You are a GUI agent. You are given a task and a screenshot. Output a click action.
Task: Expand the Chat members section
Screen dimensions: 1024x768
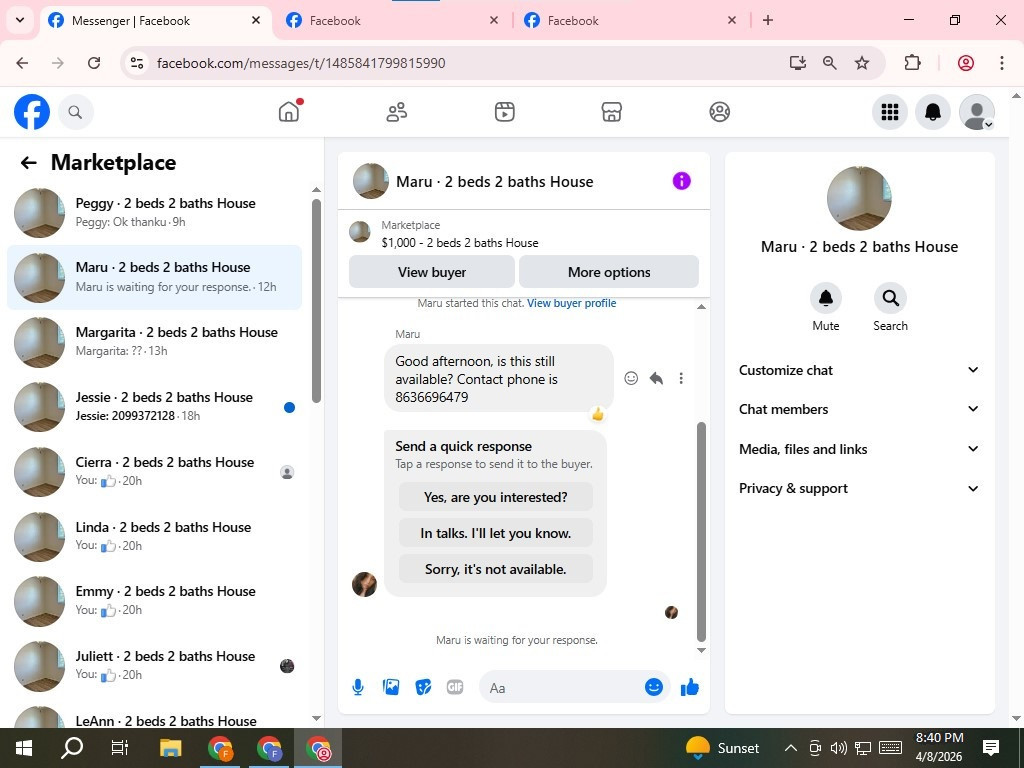tap(859, 409)
